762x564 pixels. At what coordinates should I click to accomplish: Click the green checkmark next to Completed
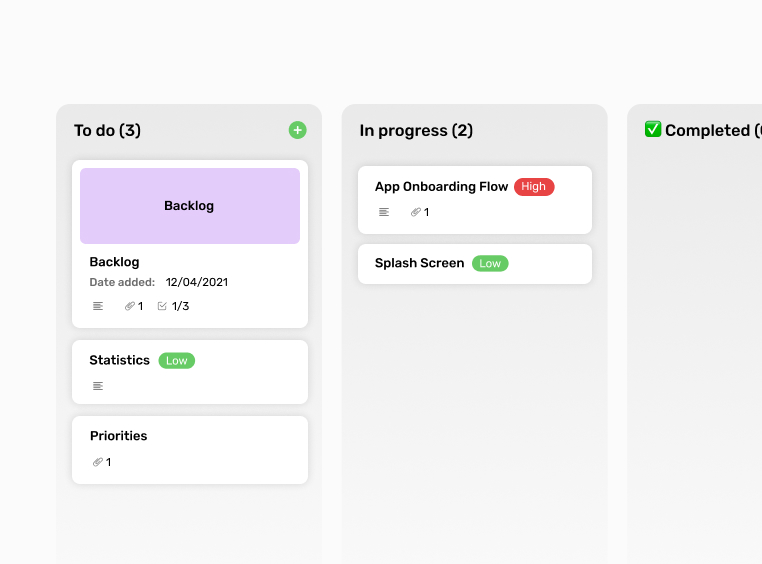pyautogui.click(x=653, y=130)
